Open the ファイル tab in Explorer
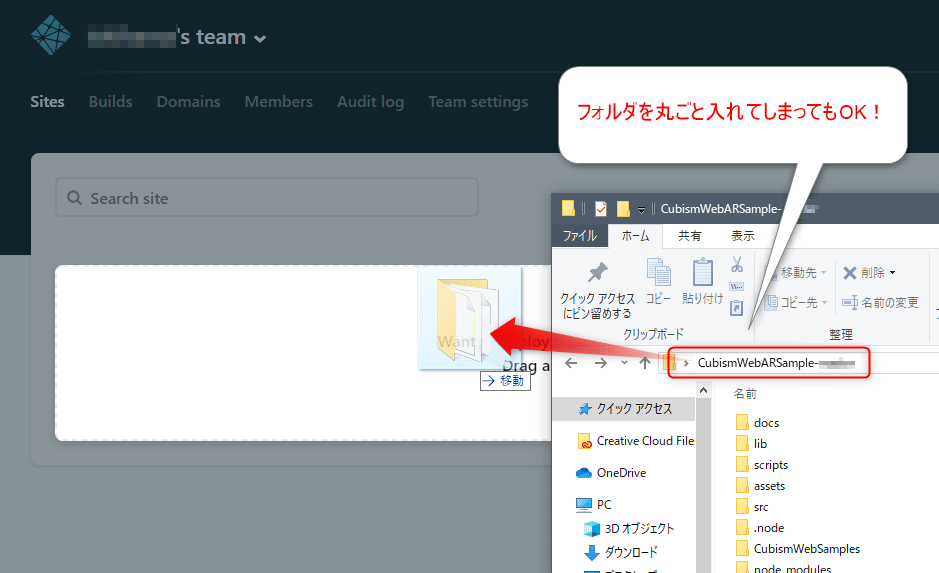The height and width of the screenshot is (573, 939). [x=580, y=236]
